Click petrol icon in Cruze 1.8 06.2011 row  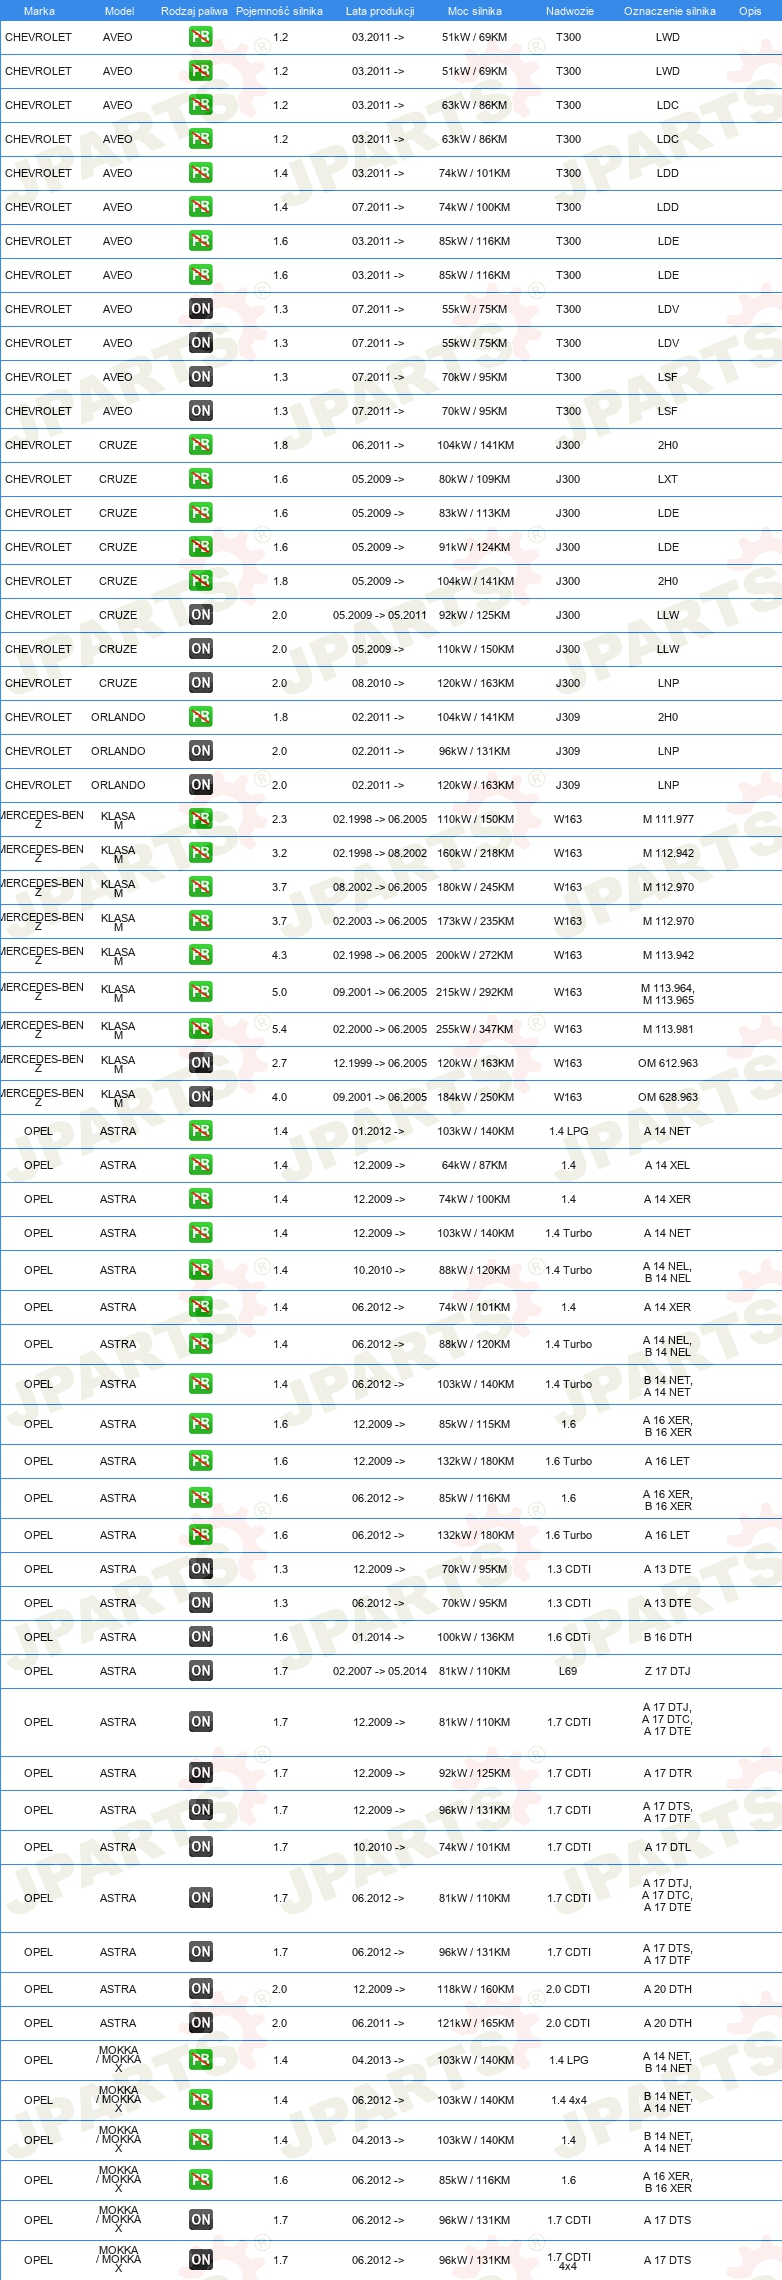[x=201, y=445]
